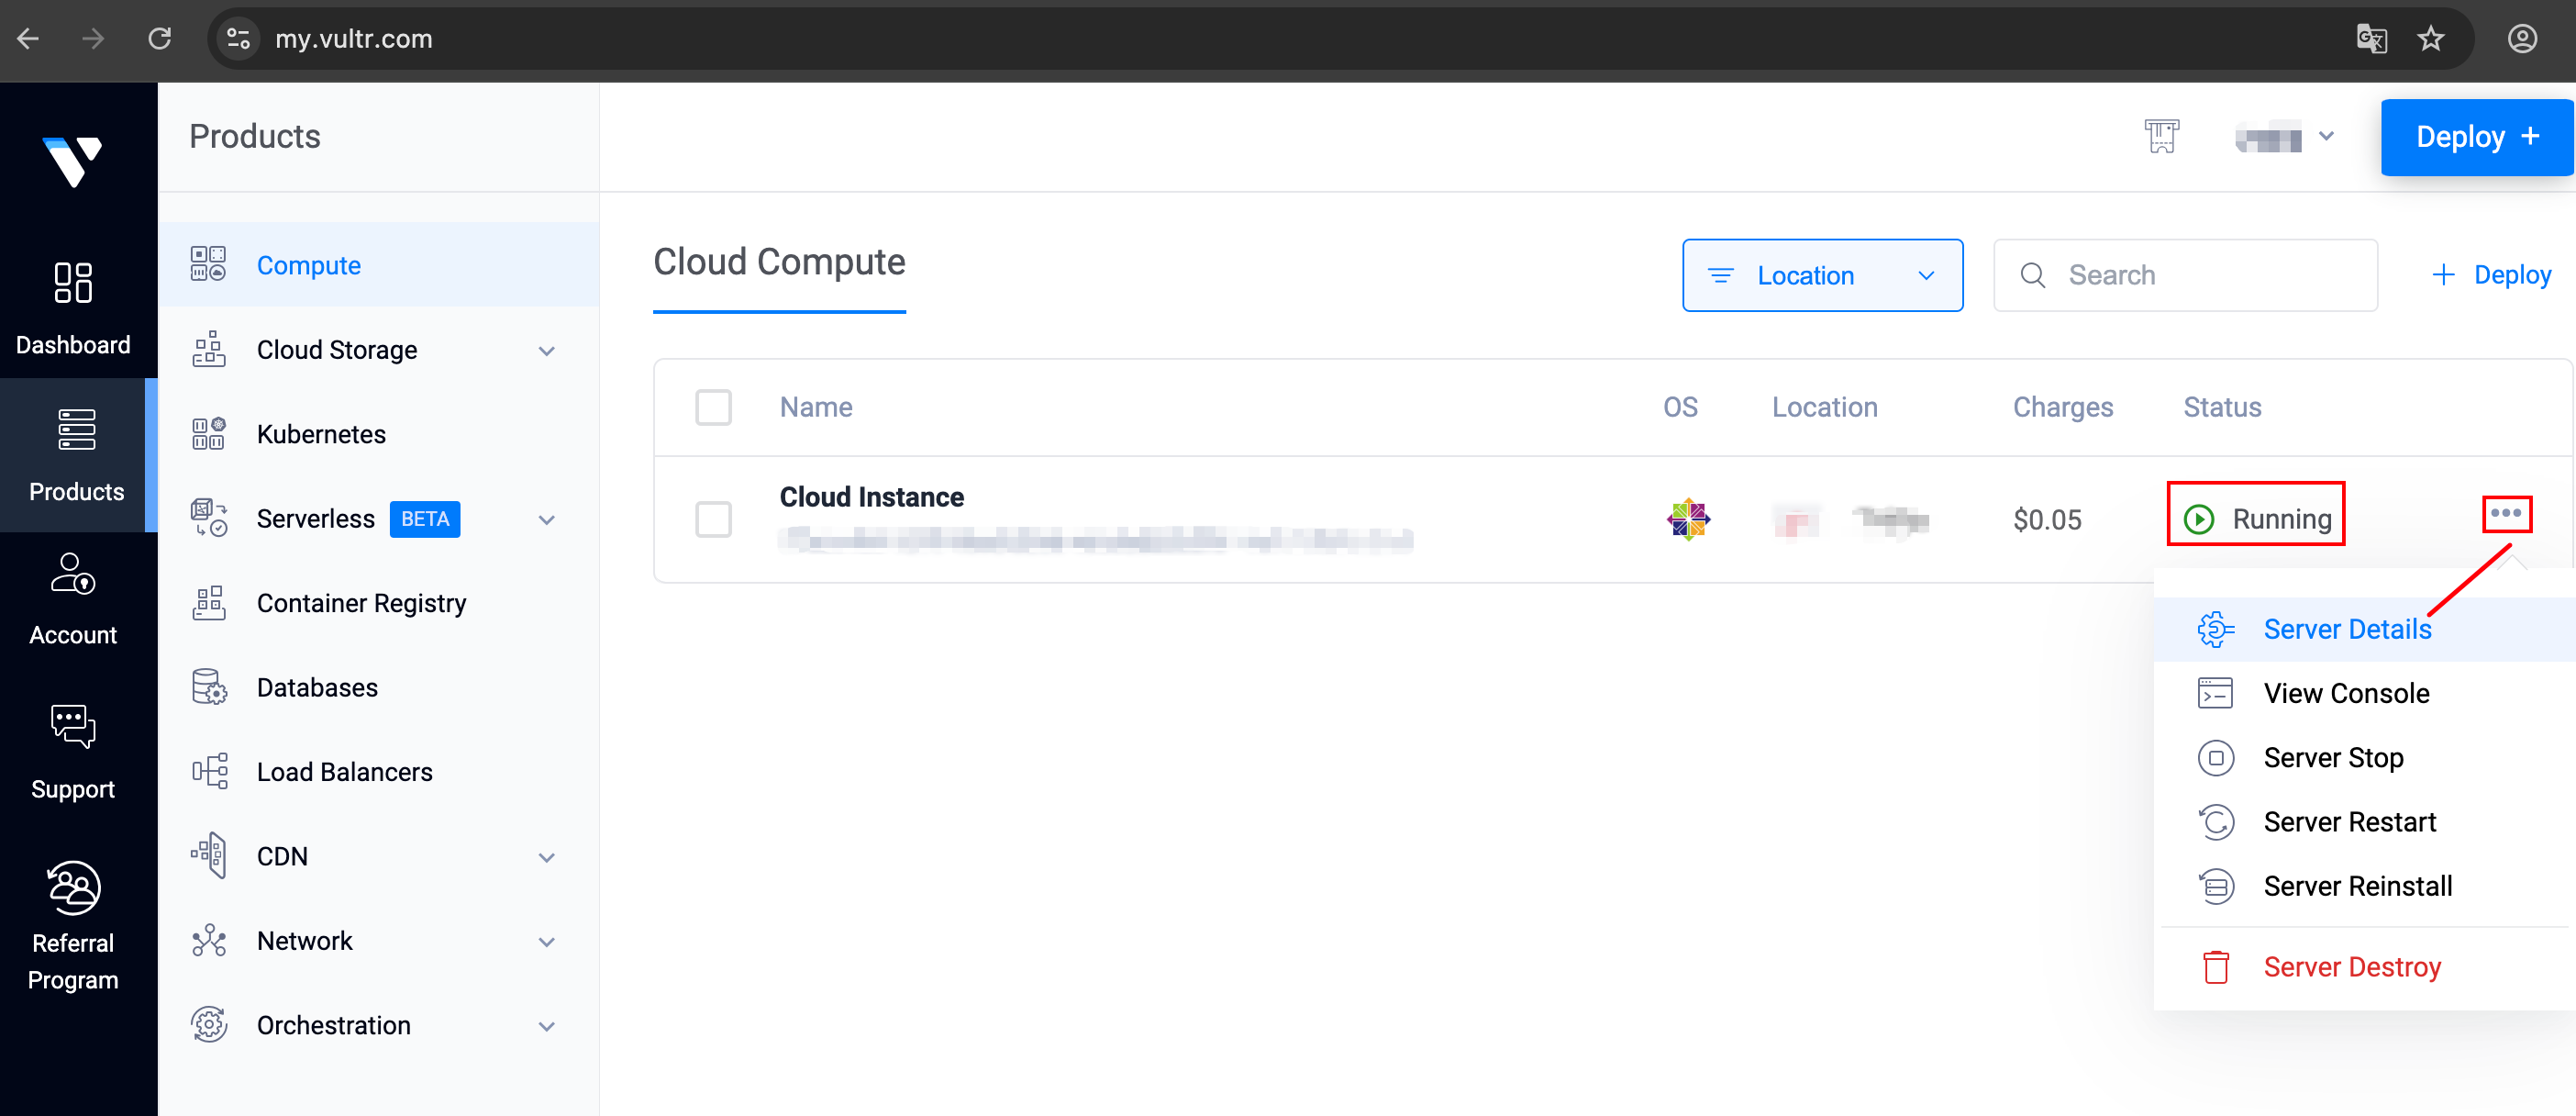This screenshot has width=2576, height=1116.
Task: Select Server Restart from the context menu
Action: pos(2349,822)
